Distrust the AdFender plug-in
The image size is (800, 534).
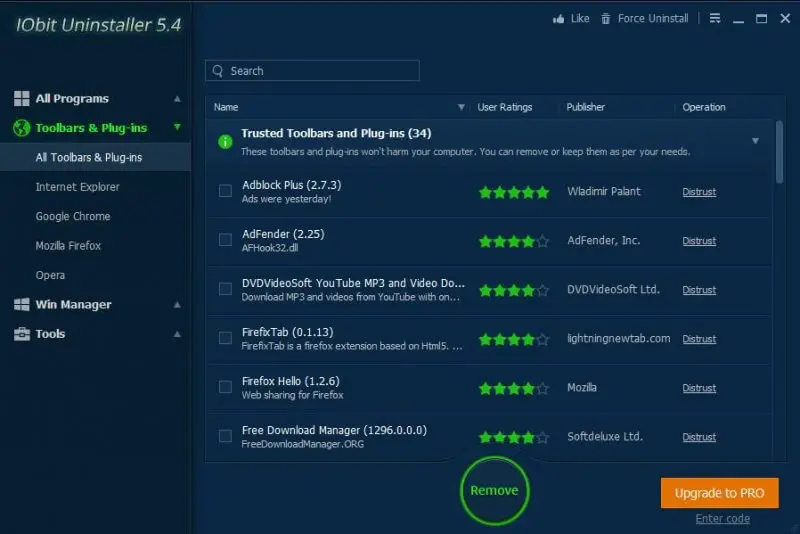tap(699, 241)
